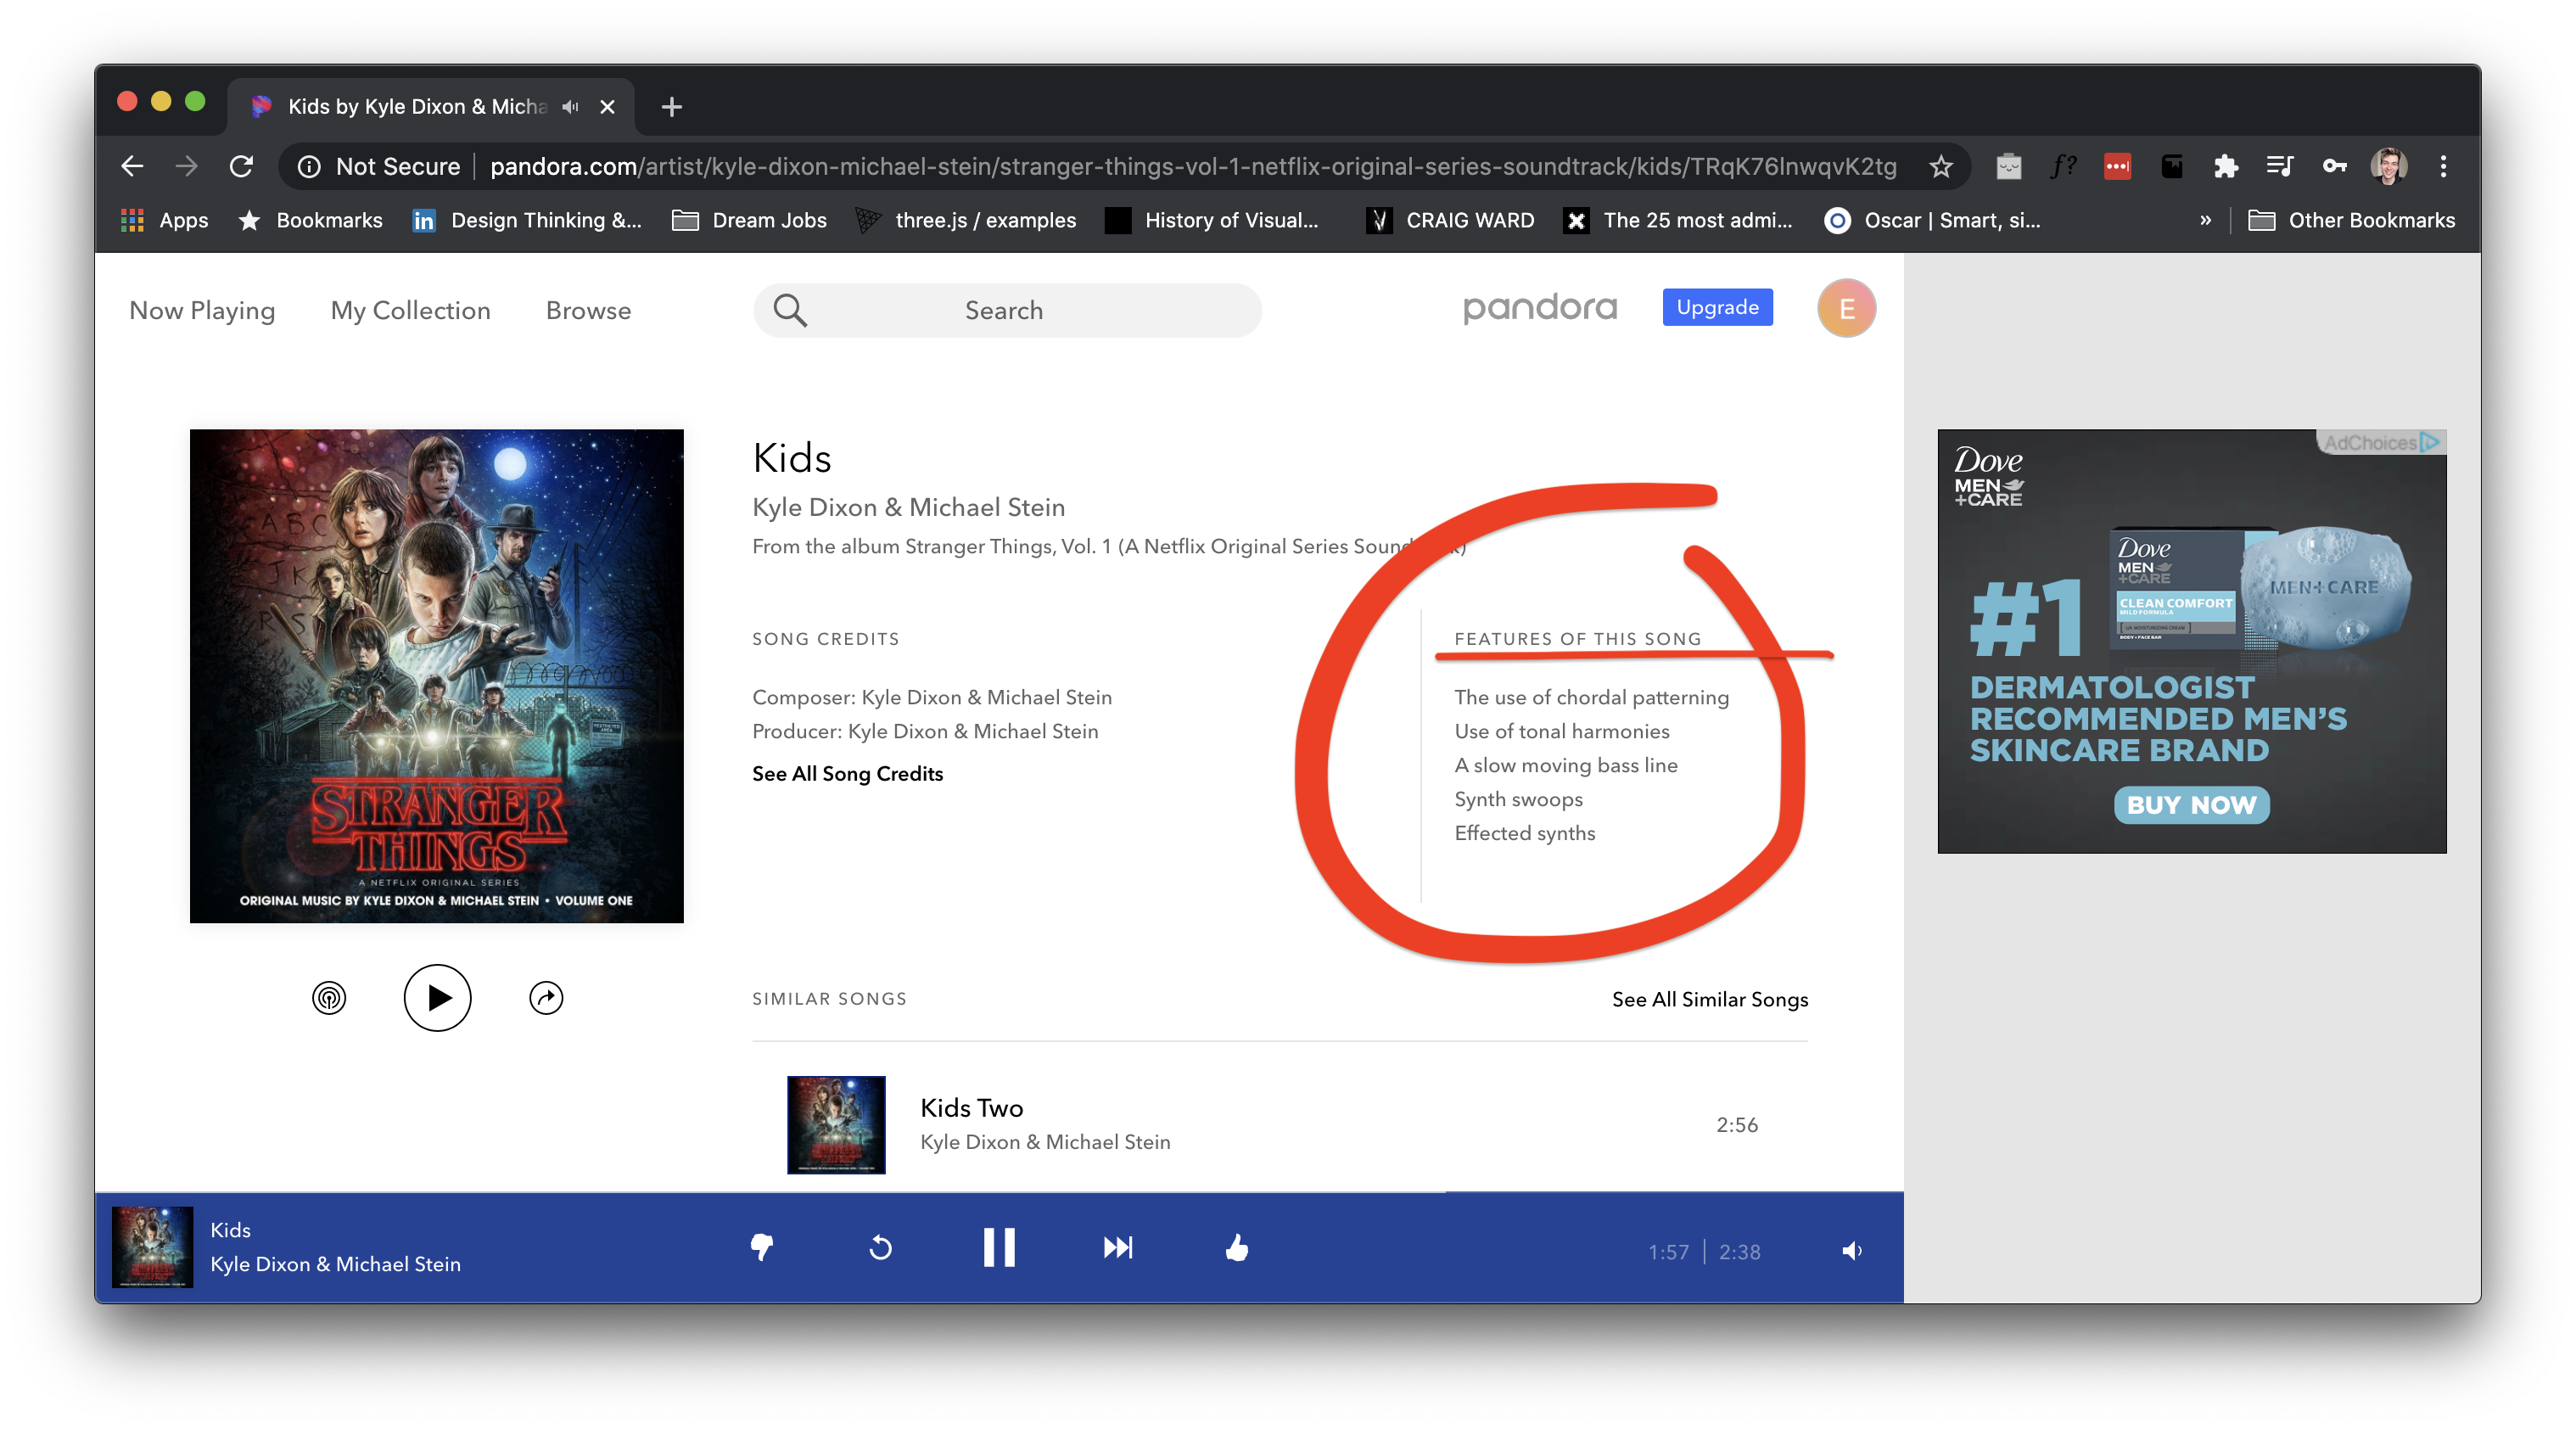The height and width of the screenshot is (1429, 2576).
Task: Click artist name in player bar
Action: tap(335, 1264)
